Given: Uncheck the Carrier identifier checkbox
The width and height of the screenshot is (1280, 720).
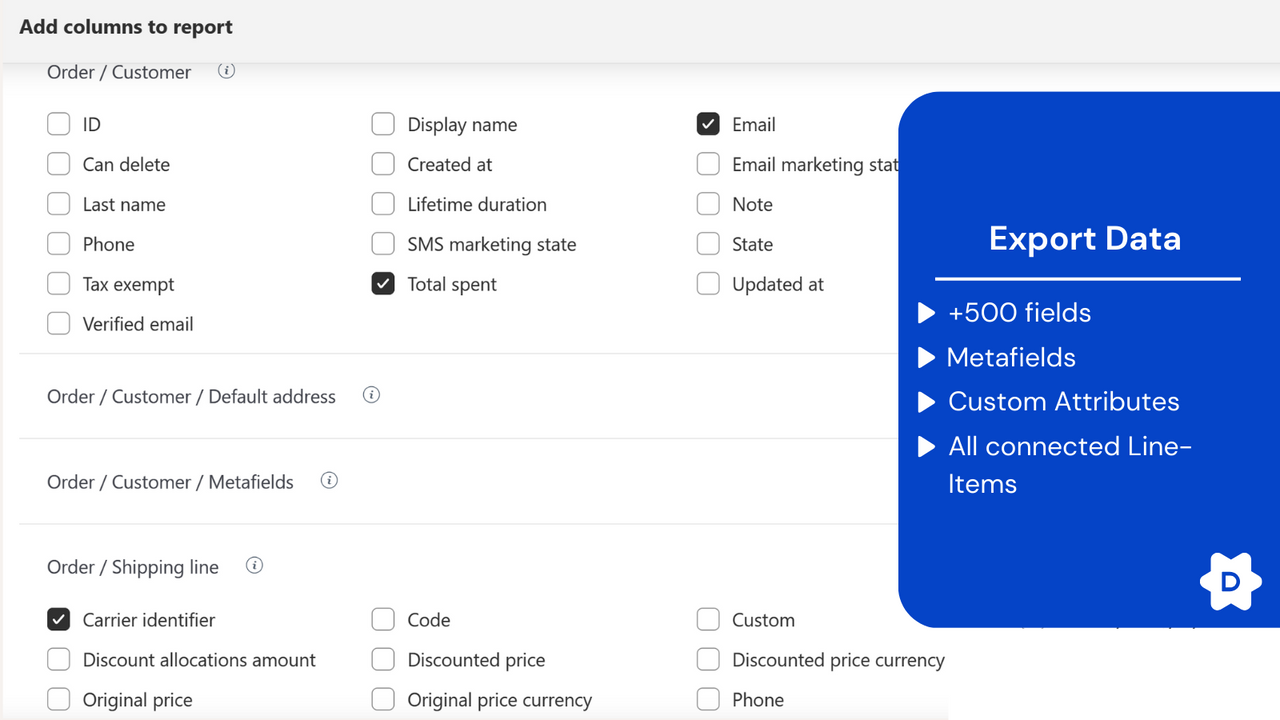Looking at the screenshot, I should (x=58, y=619).
